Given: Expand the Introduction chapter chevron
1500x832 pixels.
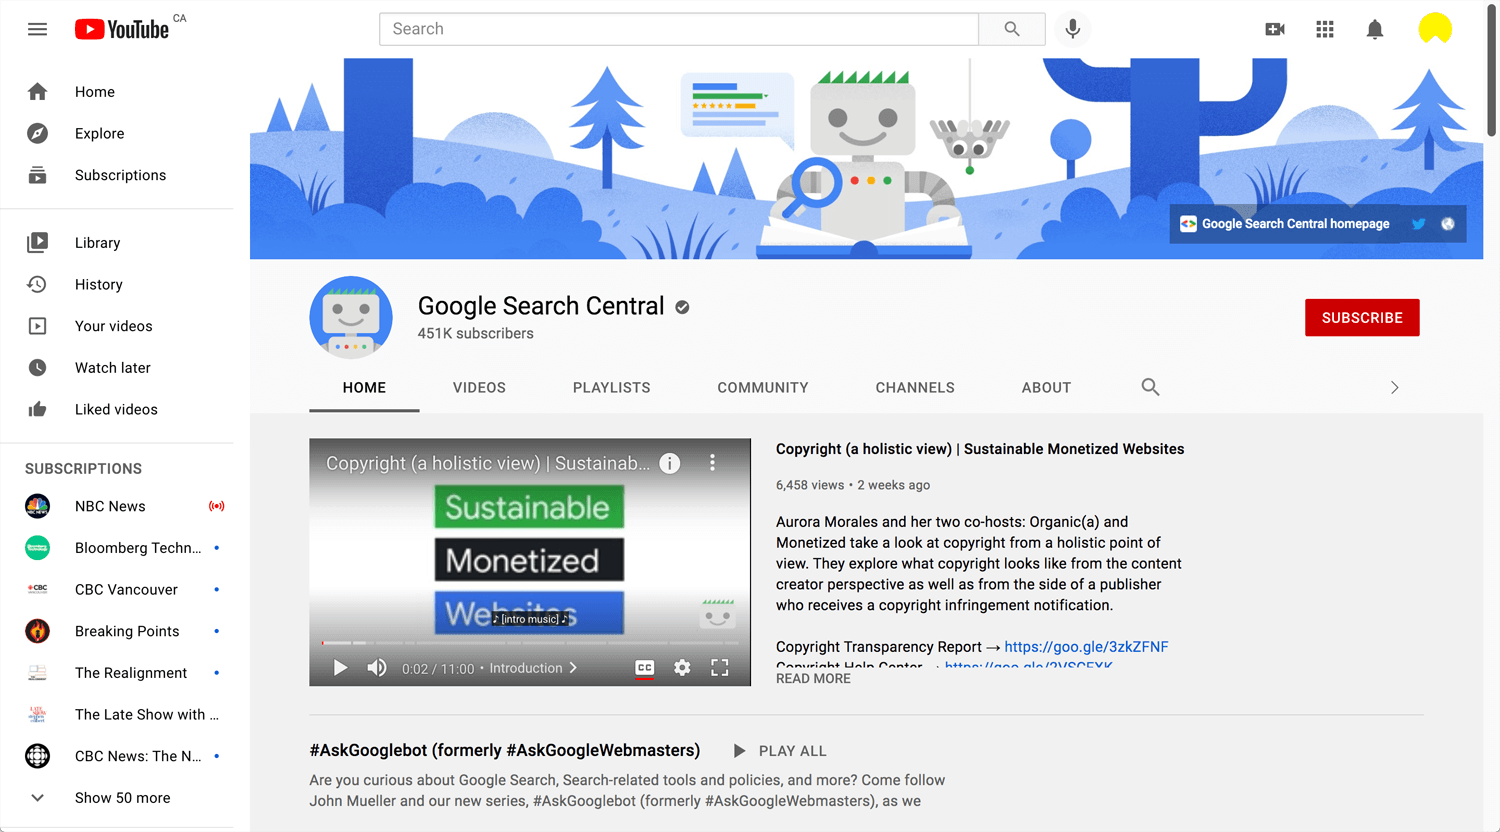Looking at the screenshot, I should coord(573,668).
